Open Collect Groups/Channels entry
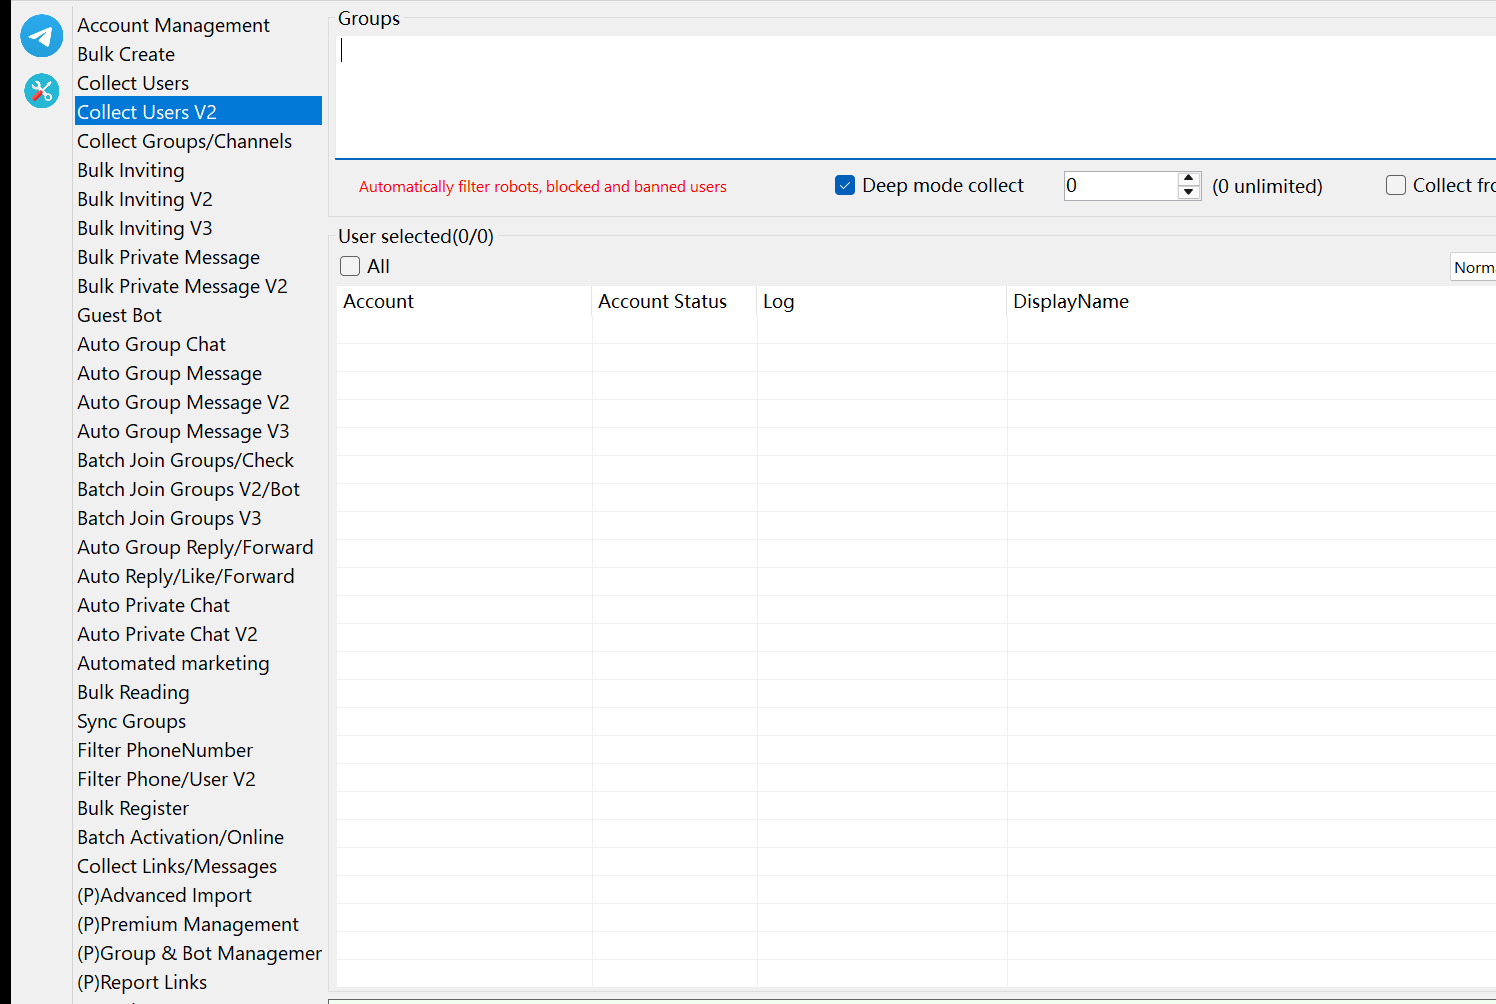This screenshot has width=1496, height=1004. coord(185,141)
